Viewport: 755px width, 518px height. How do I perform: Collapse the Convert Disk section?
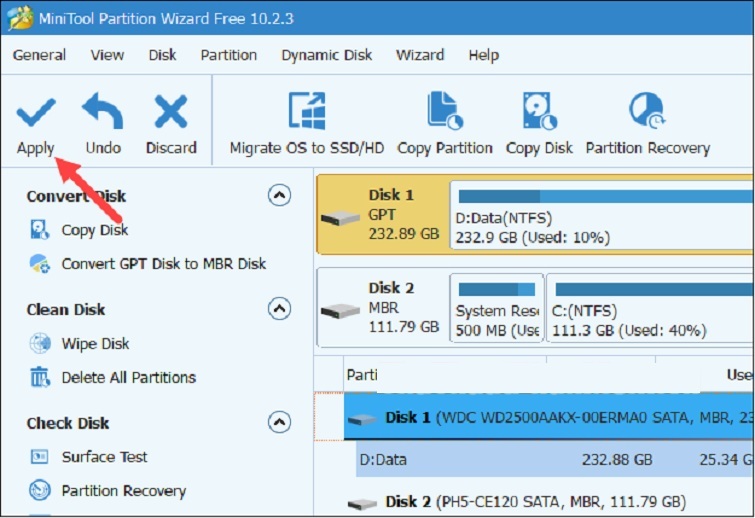280,196
